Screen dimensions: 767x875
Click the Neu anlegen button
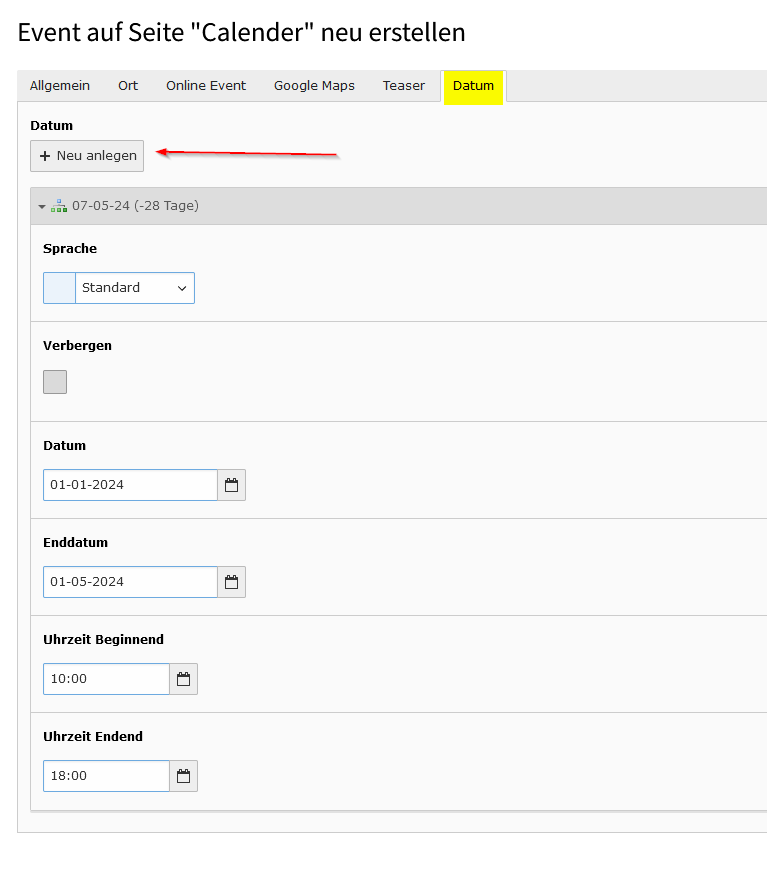click(87, 156)
